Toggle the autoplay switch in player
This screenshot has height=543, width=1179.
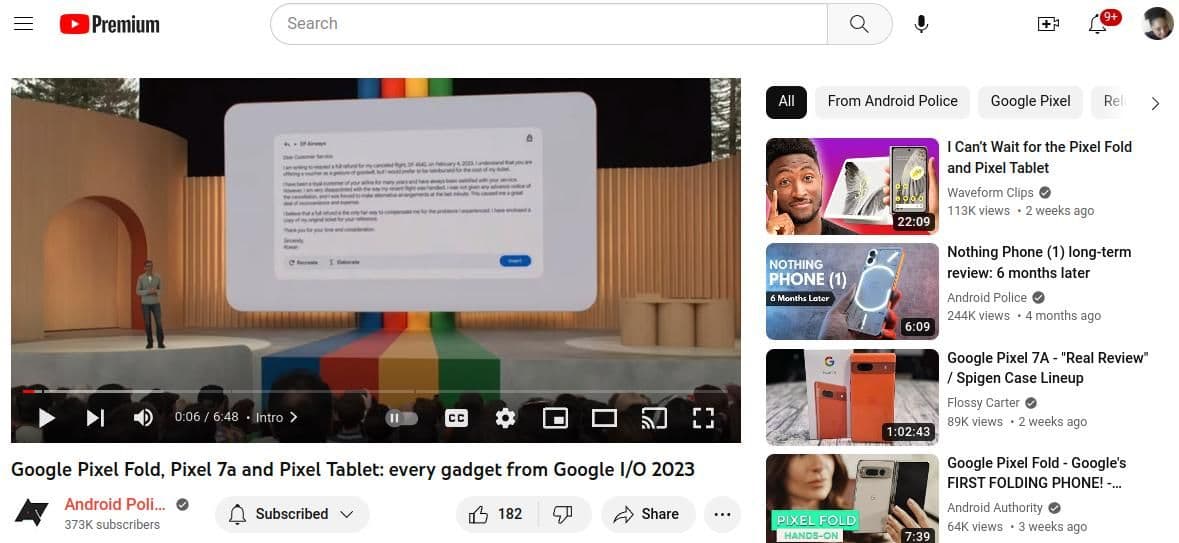[402, 417]
